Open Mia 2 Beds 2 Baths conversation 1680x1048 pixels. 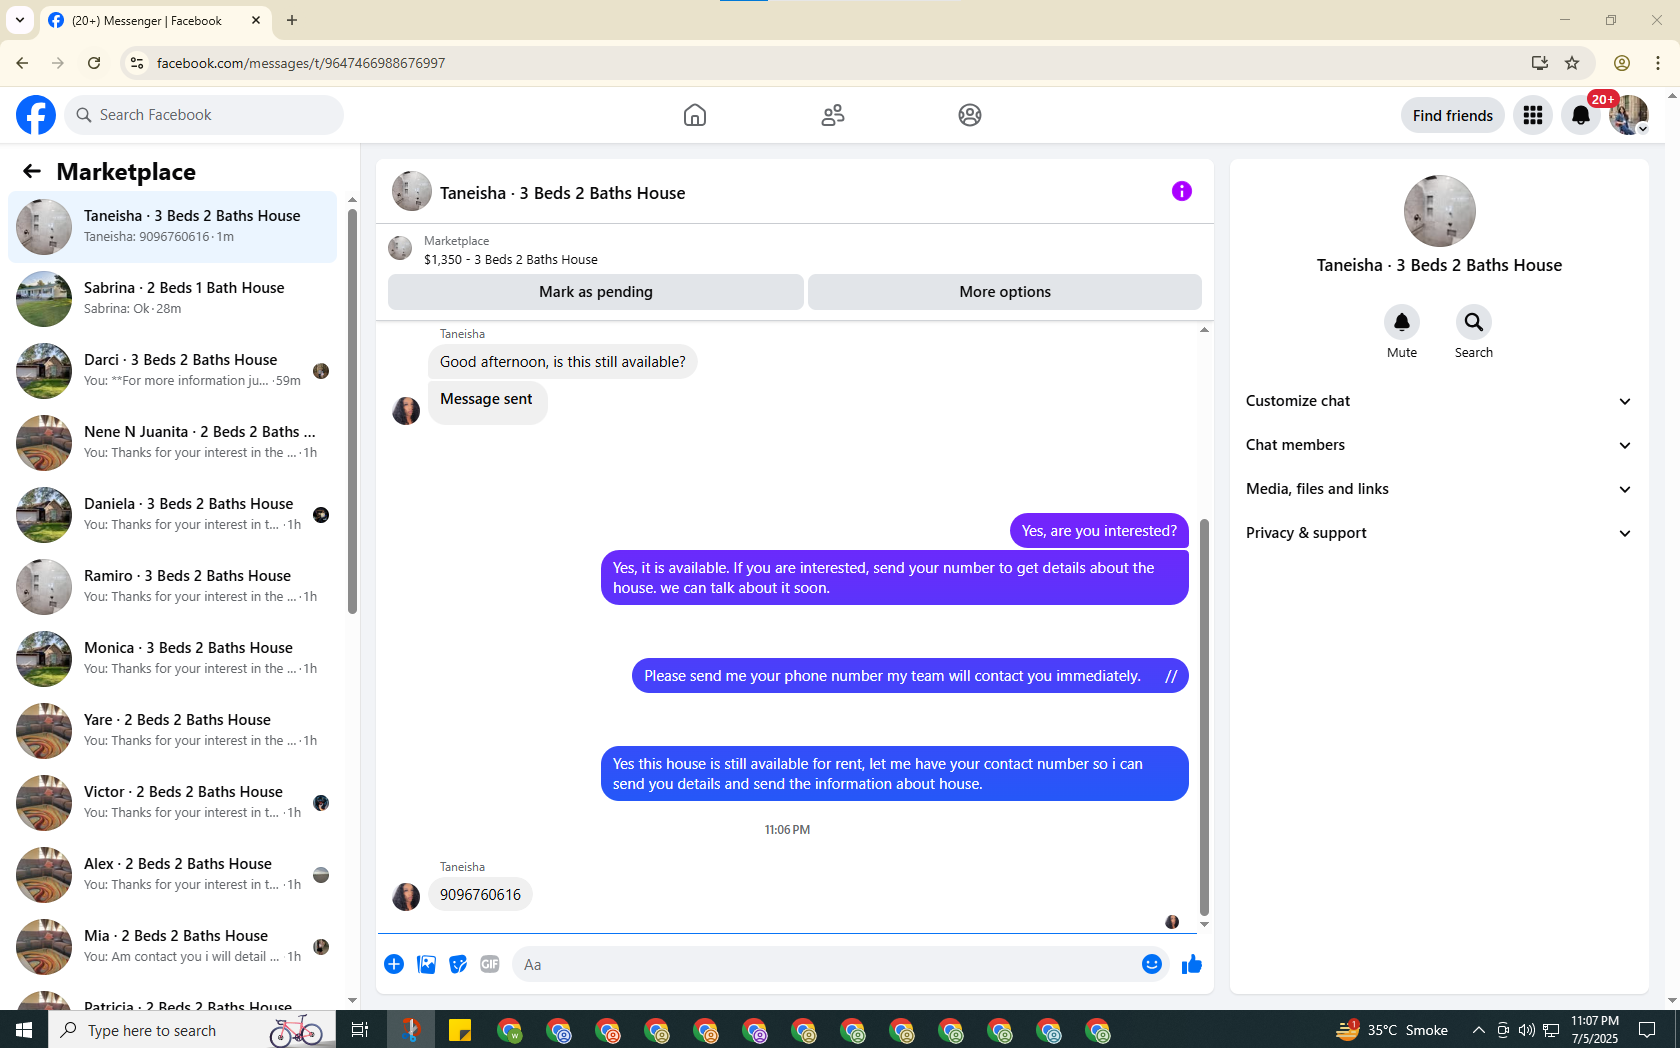point(173,947)
